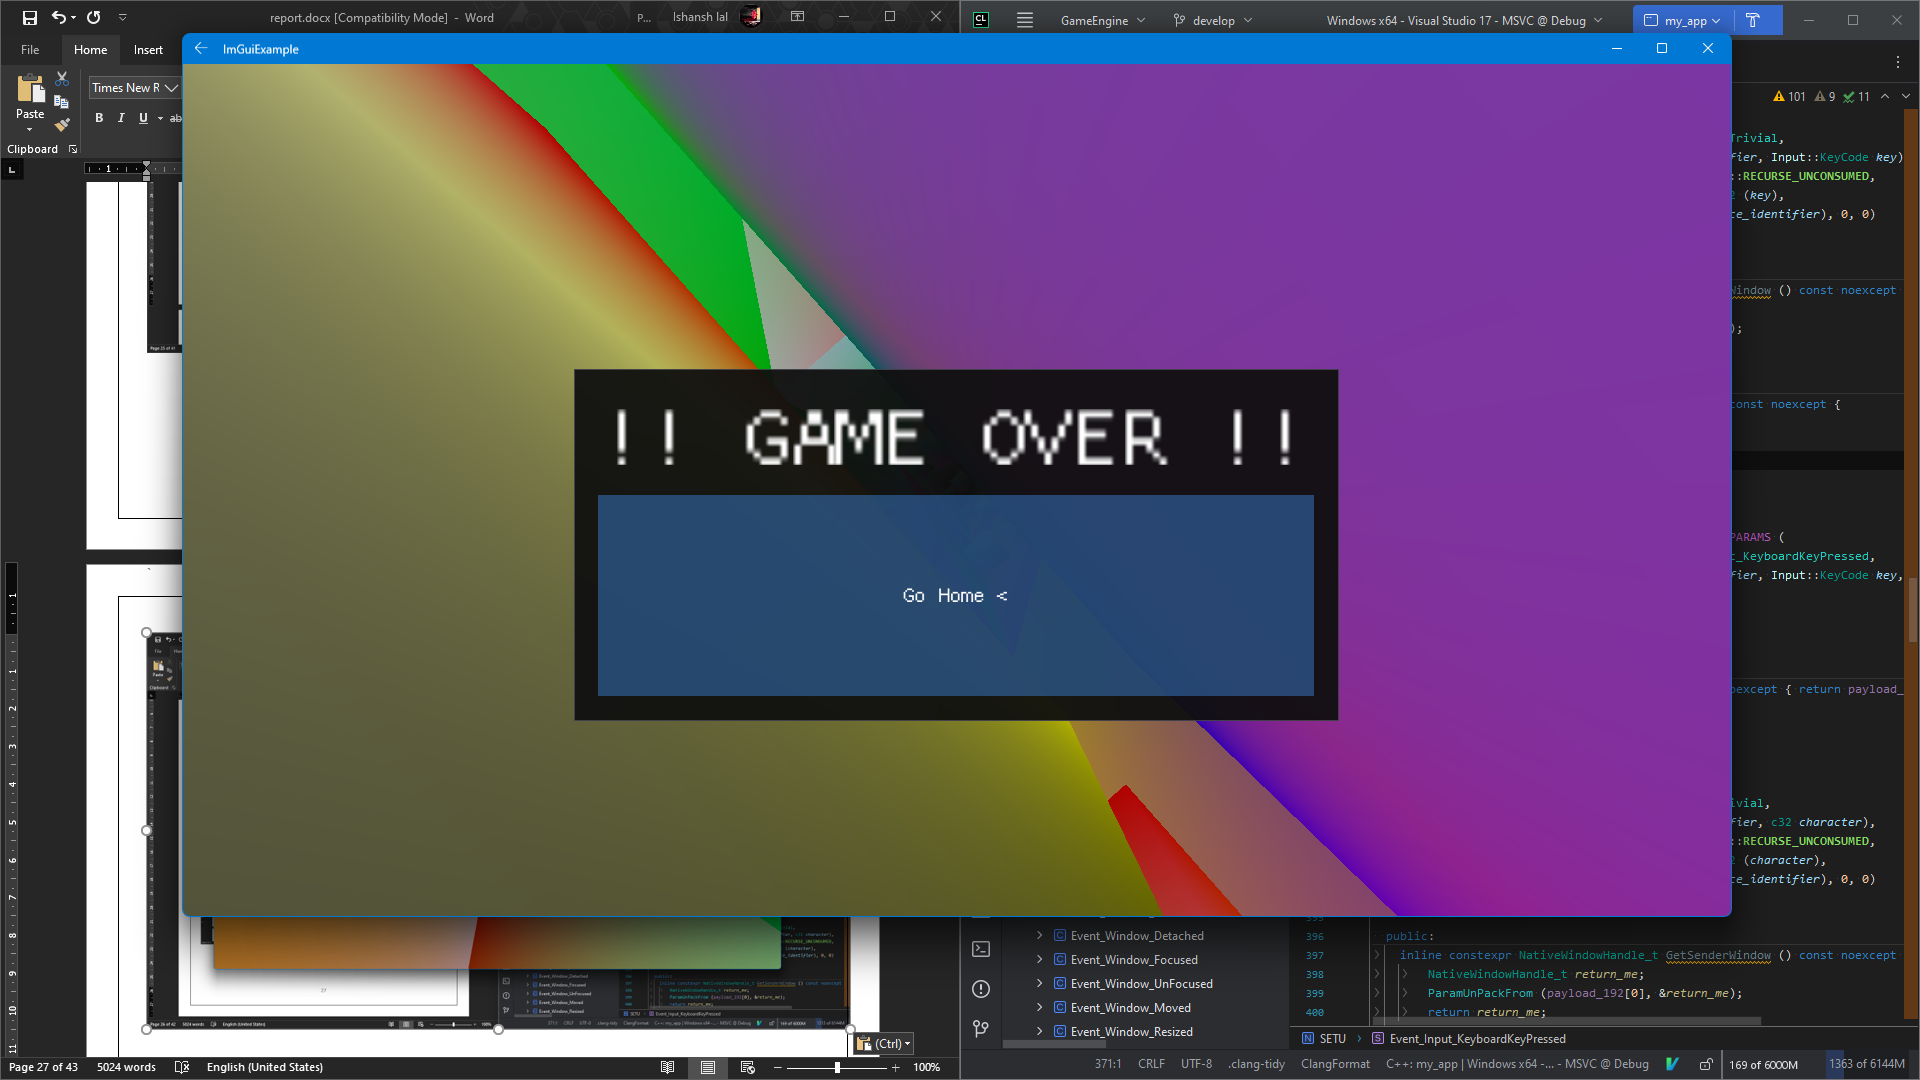Click the read-only lock icon in status bar
The height and width of the screenshot is (1080, 1920).
pos(1706,1064)
